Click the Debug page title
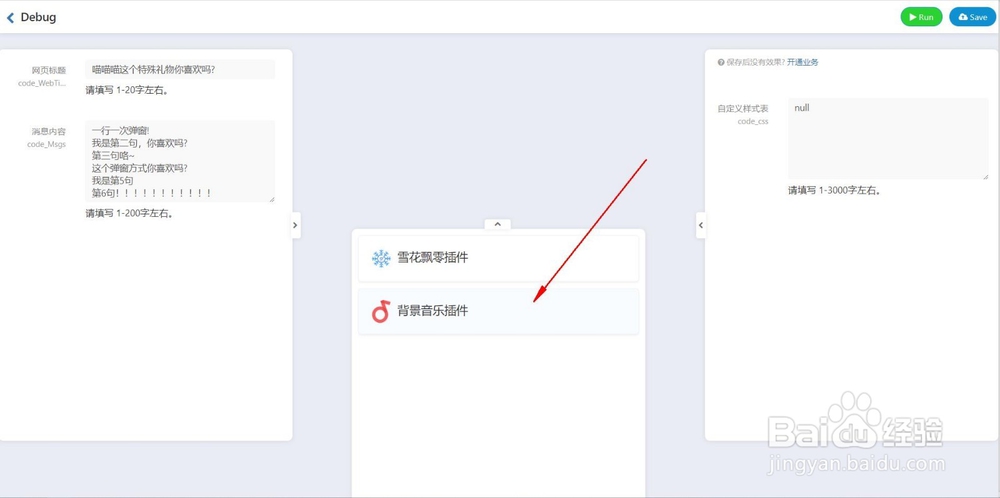This screenshot has height=498, width=1000. (38, 17)
